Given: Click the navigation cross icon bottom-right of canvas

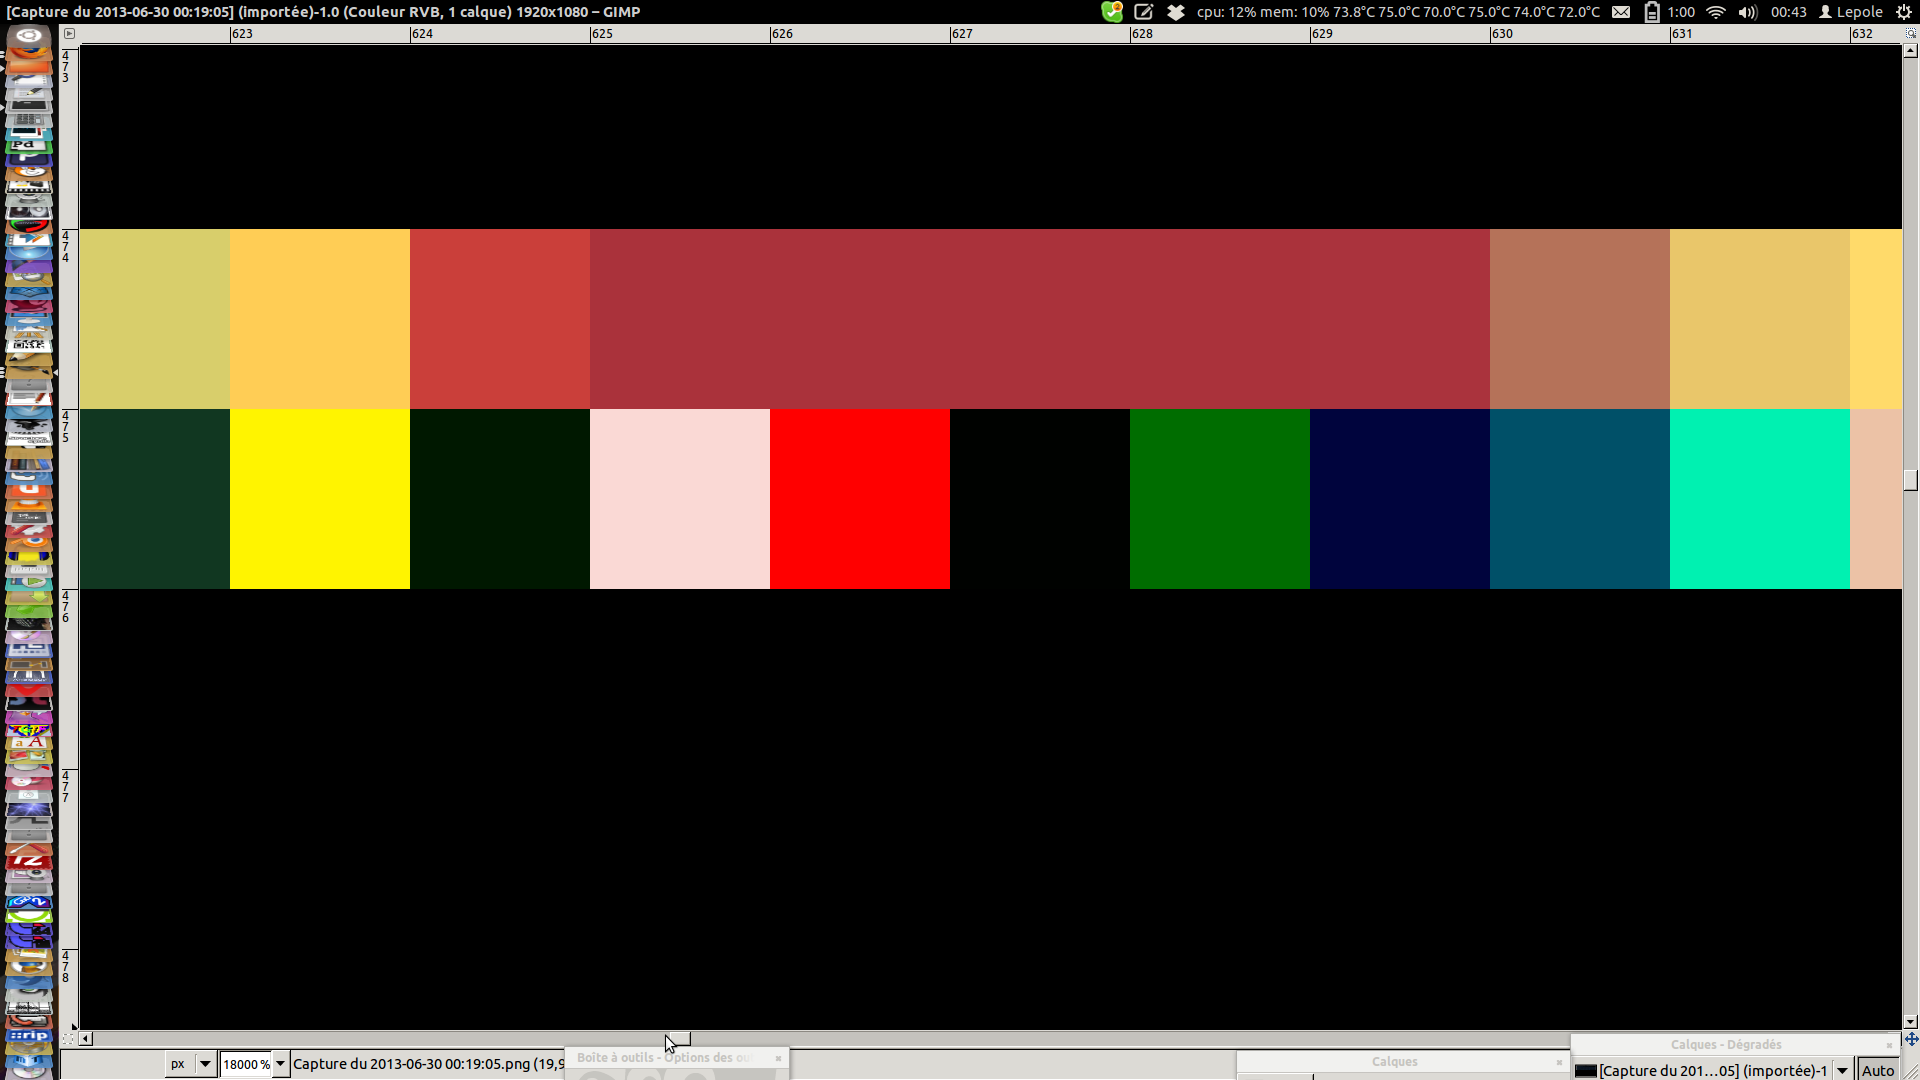Looking at the screenshot, I should click(x=1911, y=1039).
